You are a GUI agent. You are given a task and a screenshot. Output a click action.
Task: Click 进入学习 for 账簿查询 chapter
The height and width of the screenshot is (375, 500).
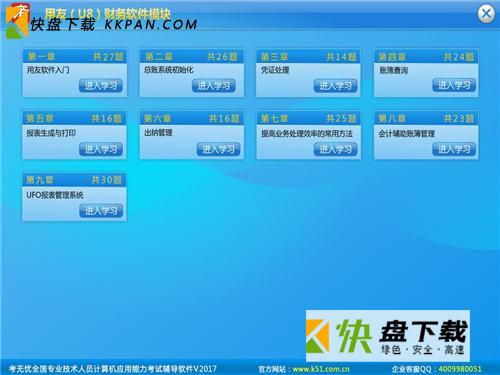coord(454,85)
